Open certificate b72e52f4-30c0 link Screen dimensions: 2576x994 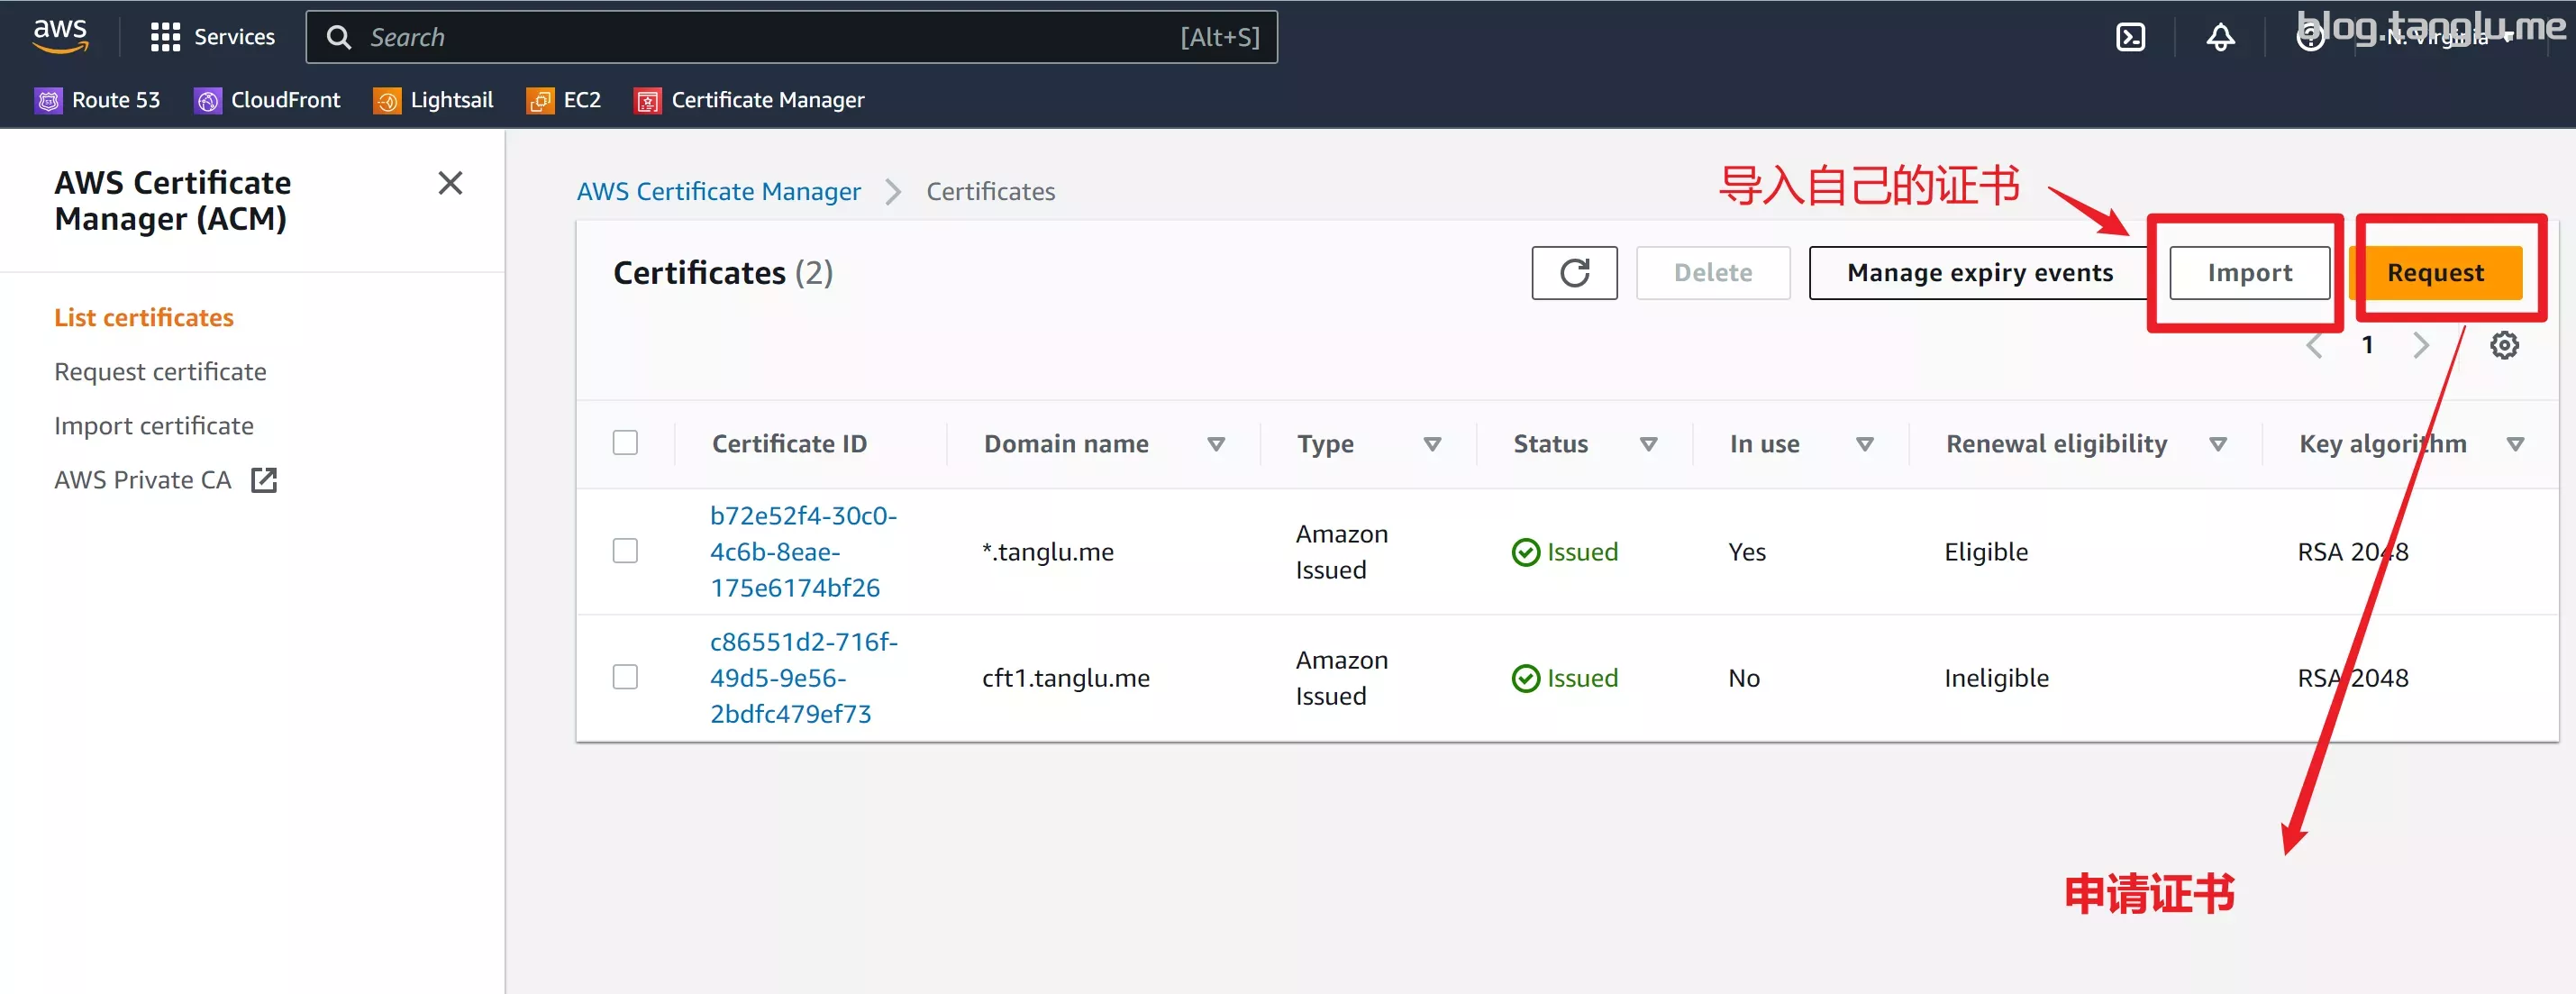(803, 551)
